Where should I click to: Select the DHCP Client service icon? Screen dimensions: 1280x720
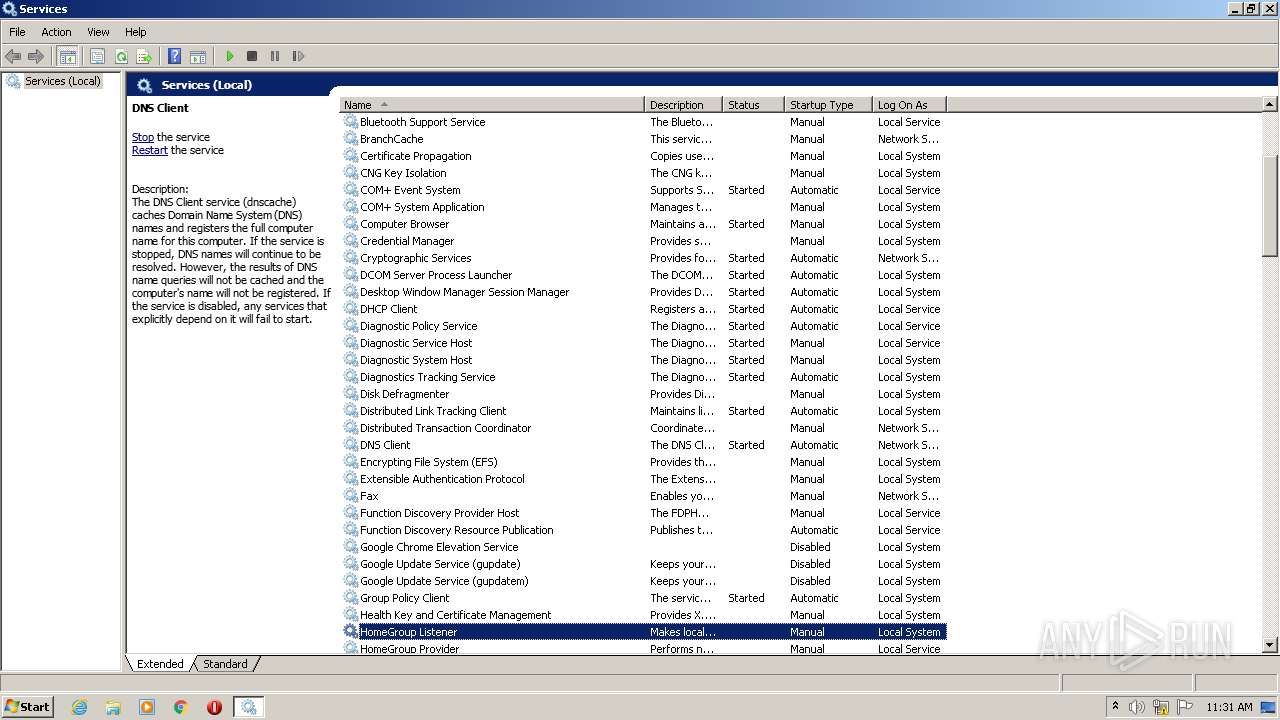(351, 309)
